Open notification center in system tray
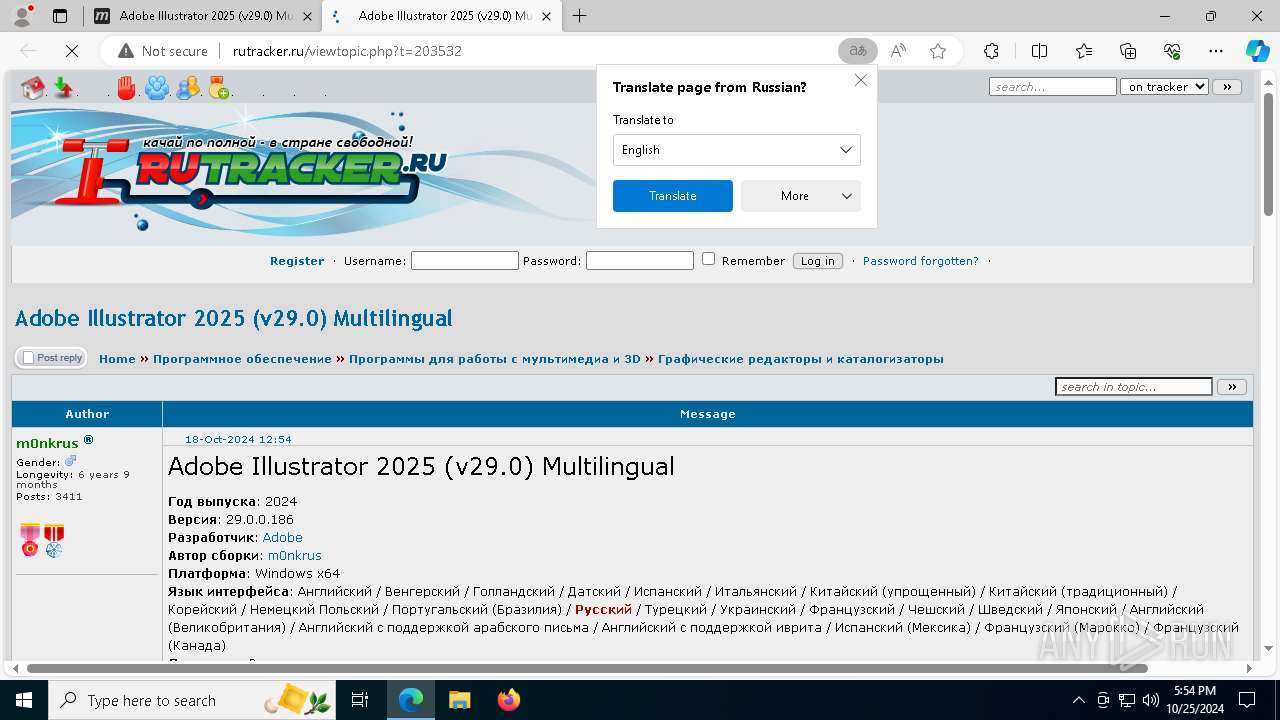This screenshot has height=720, width=1280. coord(1248,700)
